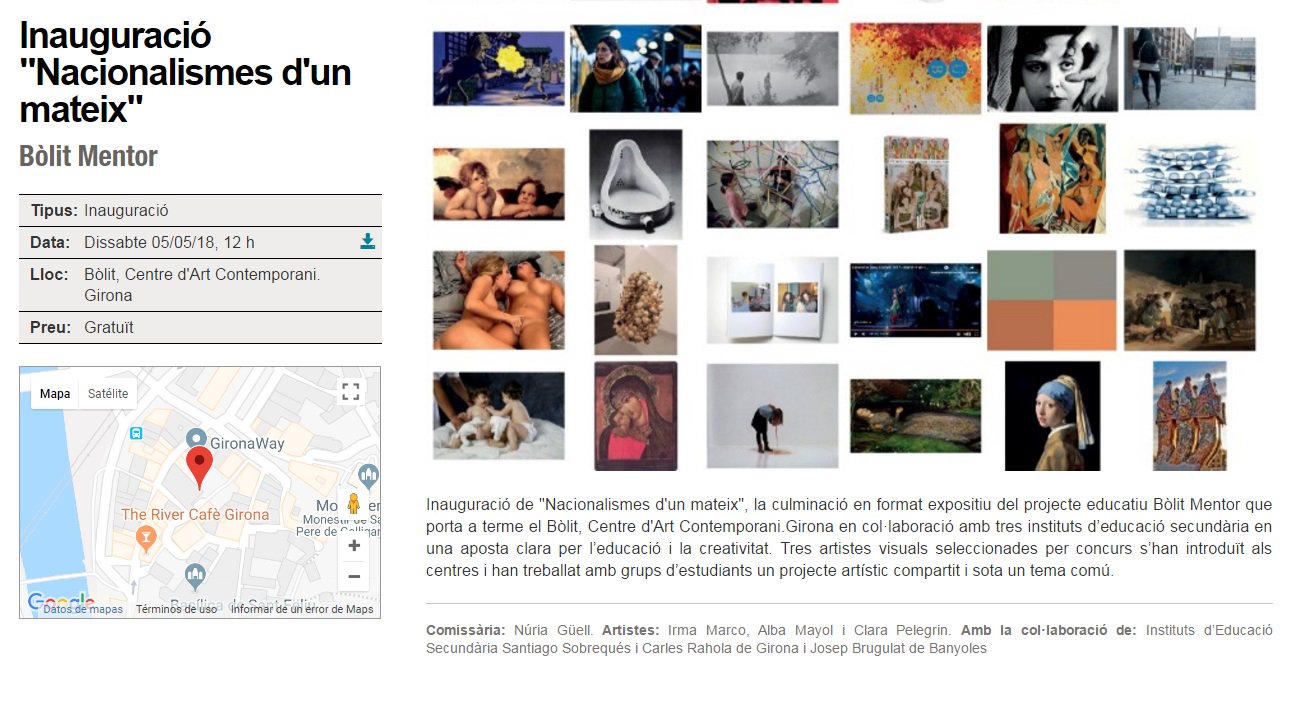Viewport: 1304px width, 710px height.
Task: Click the date 'Dissabte 05/05/18, 12 h'
Action: [x=169, y=242]
